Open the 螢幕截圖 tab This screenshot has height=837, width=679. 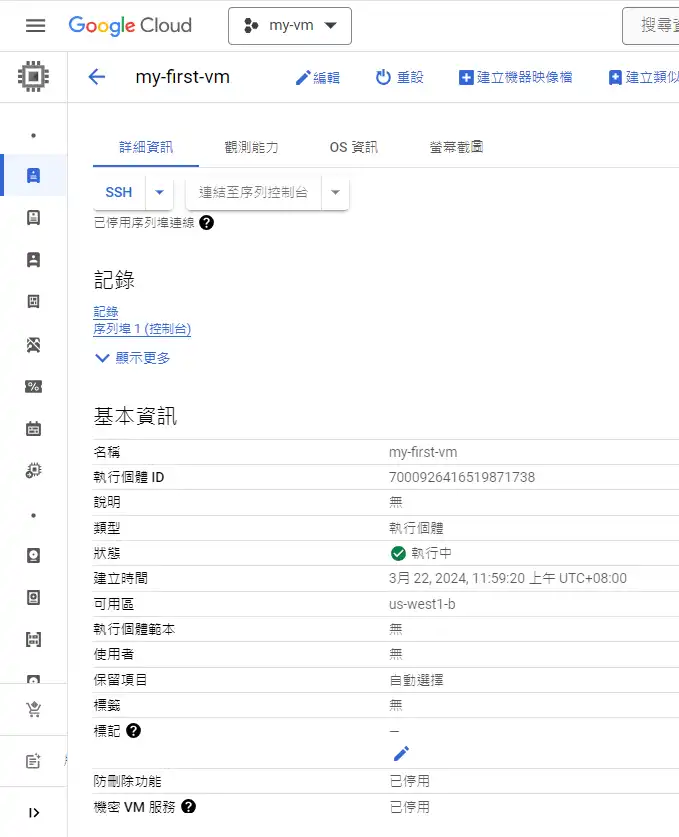coord(457,147)
